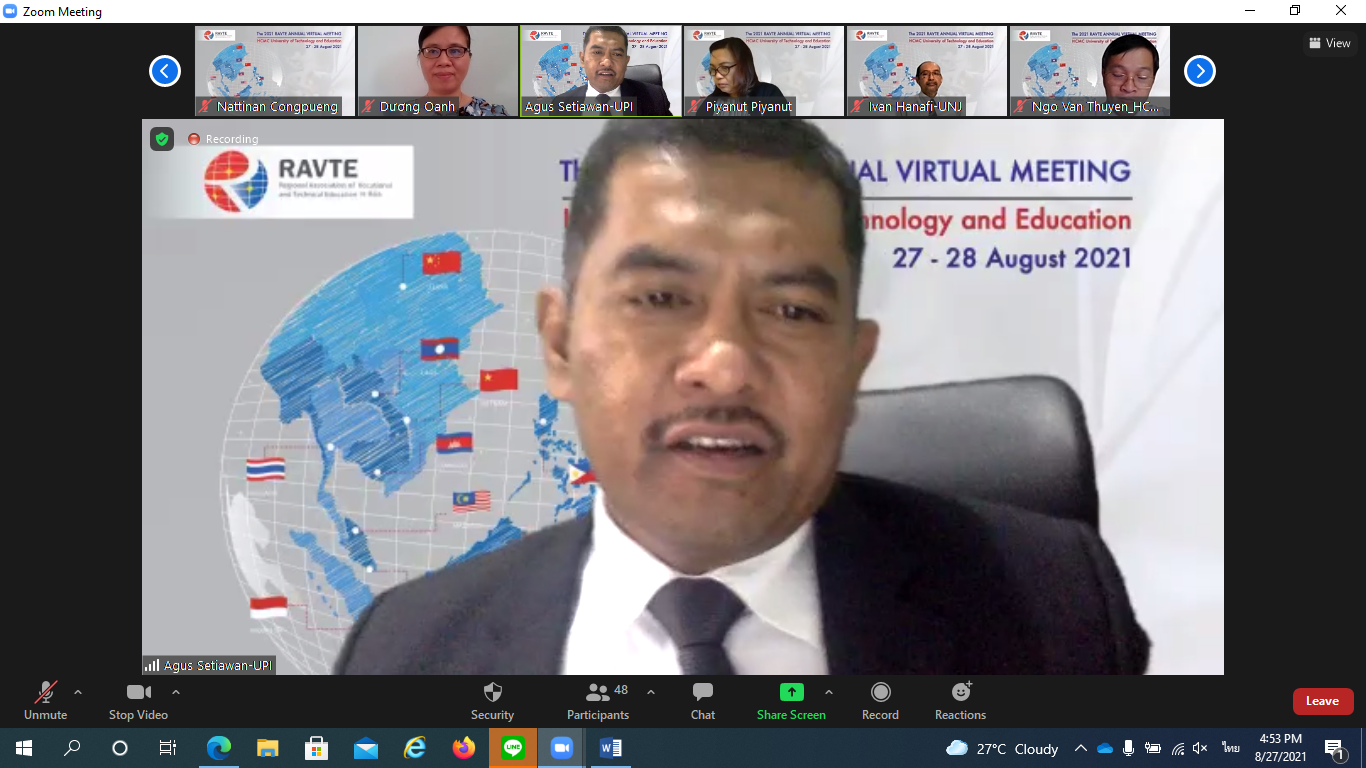The image size is (1366, 768).
Task: Open the Mail app from taskbar
Action: [366, 748]
